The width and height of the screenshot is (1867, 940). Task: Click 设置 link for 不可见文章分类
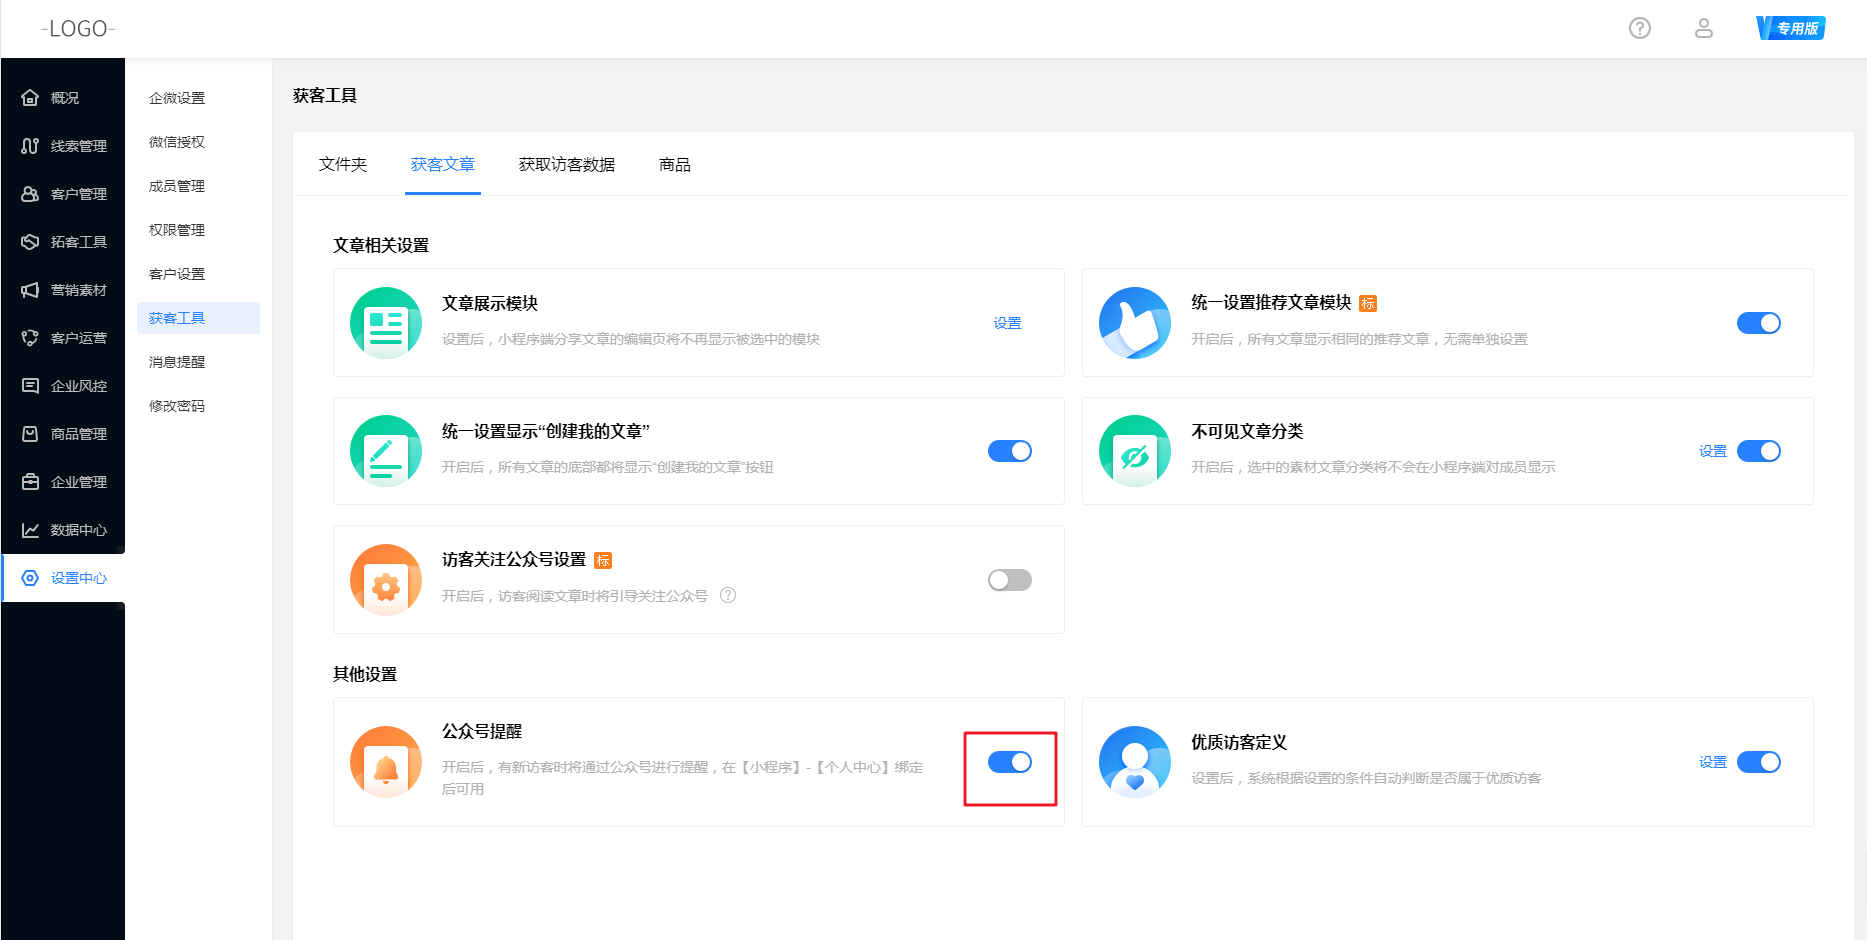1713,451
